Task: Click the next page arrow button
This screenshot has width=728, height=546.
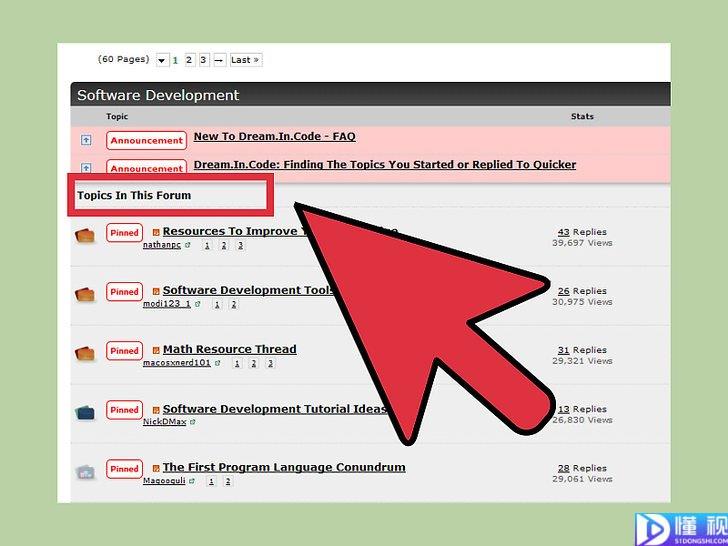Action: 219,60
